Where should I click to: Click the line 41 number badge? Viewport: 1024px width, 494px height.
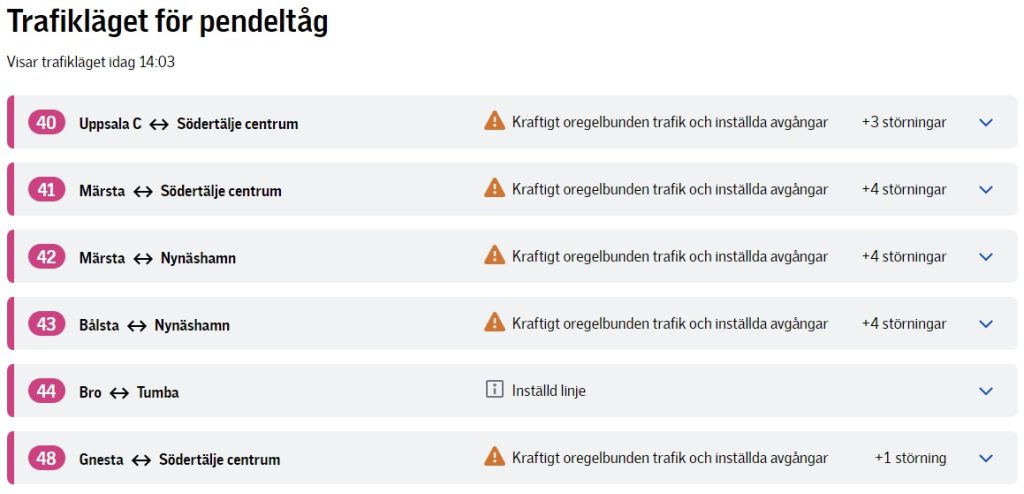tap(46, 190)
